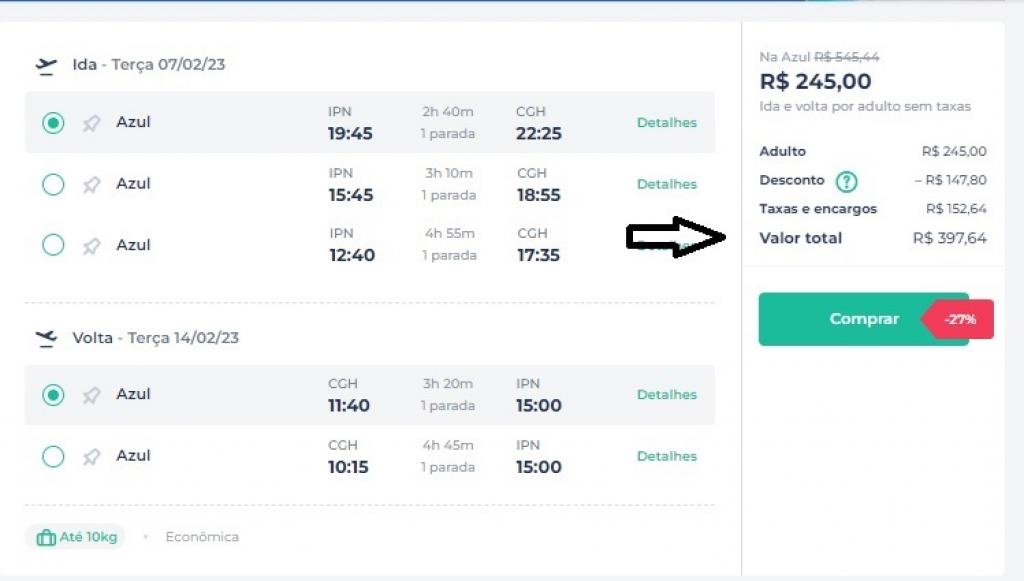Select the 11:40 return flight radio
1024x581 pixels.
[x=53, y=395]
